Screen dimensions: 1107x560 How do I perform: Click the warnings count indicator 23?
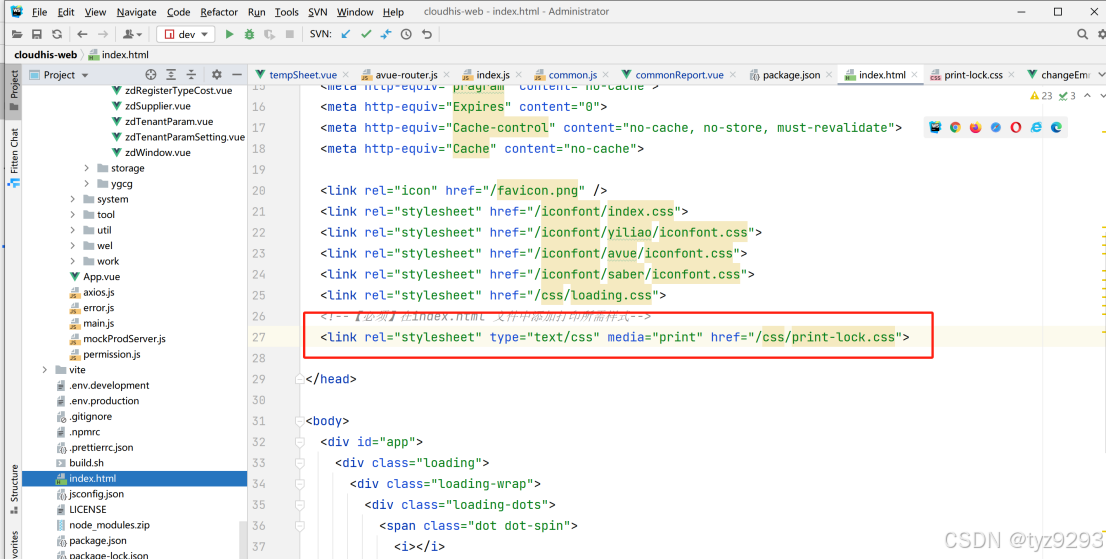pyautogui.click(x=1041, y=96)
